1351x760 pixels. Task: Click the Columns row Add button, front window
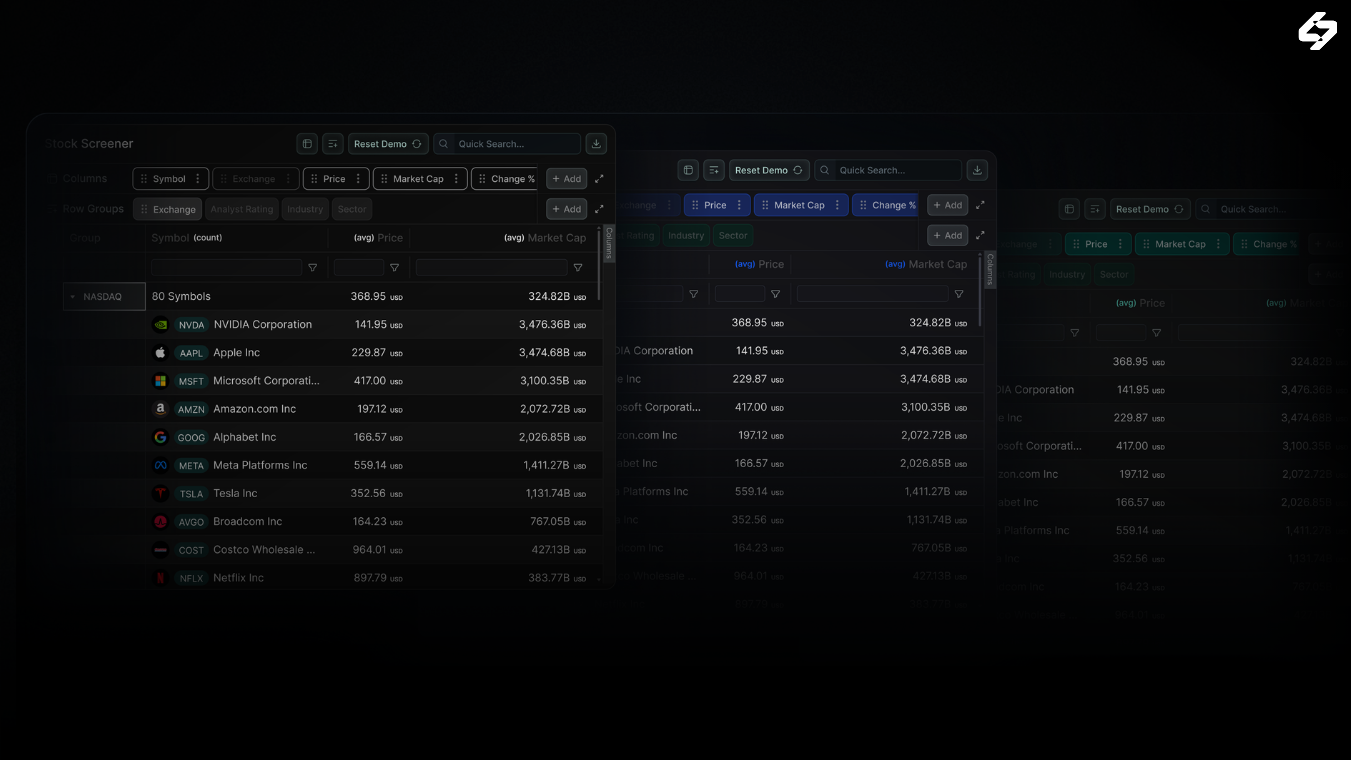[566, 179]
